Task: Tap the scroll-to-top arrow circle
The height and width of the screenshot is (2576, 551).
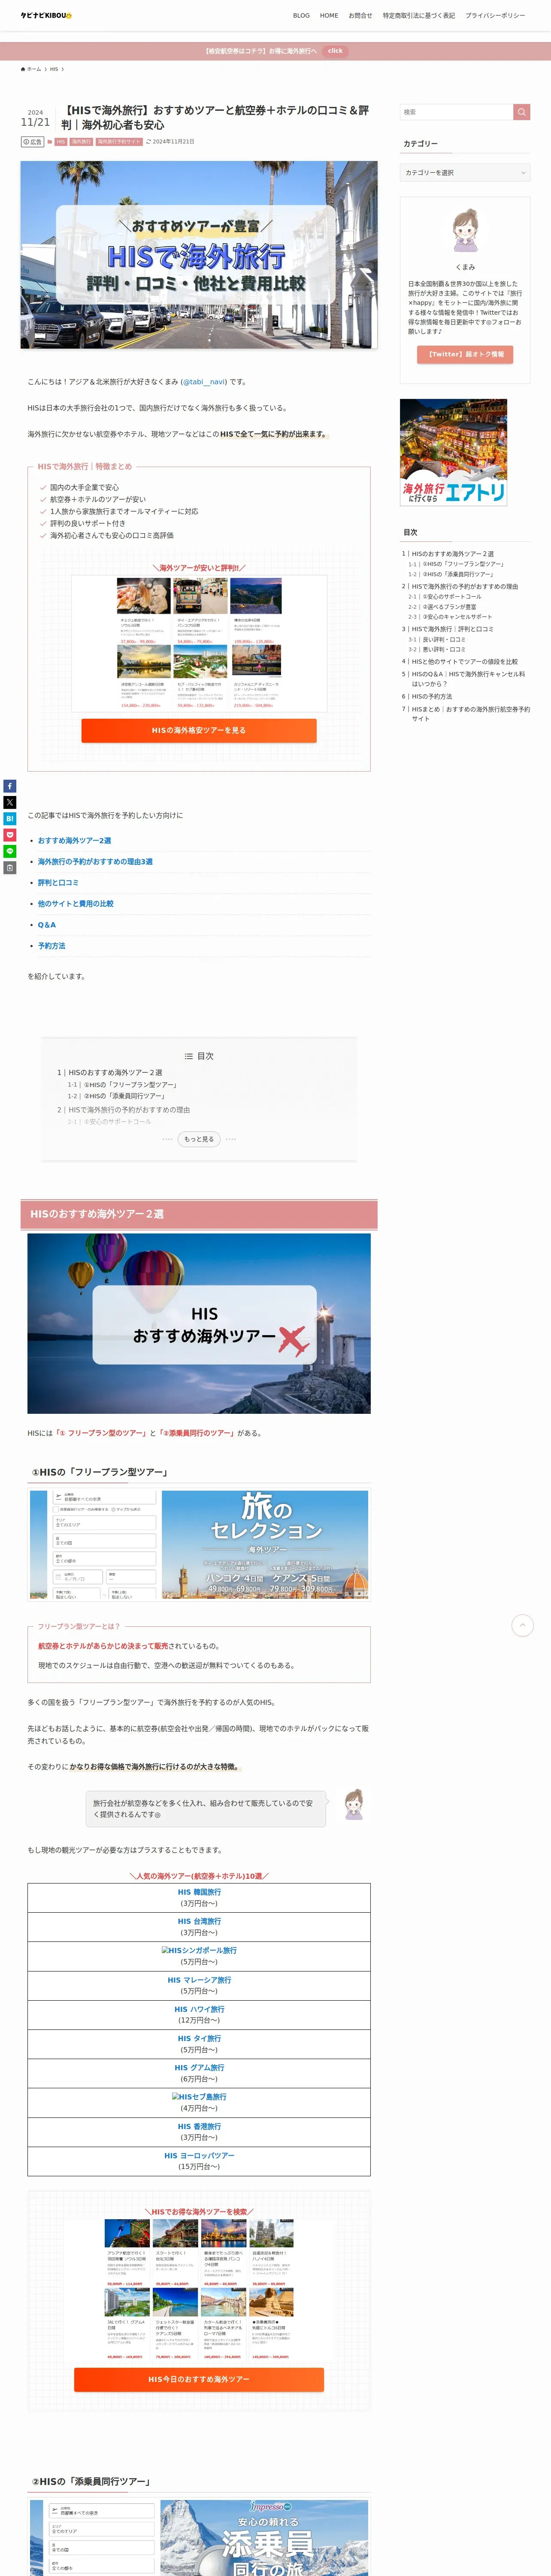Action: coord(522,1626)
